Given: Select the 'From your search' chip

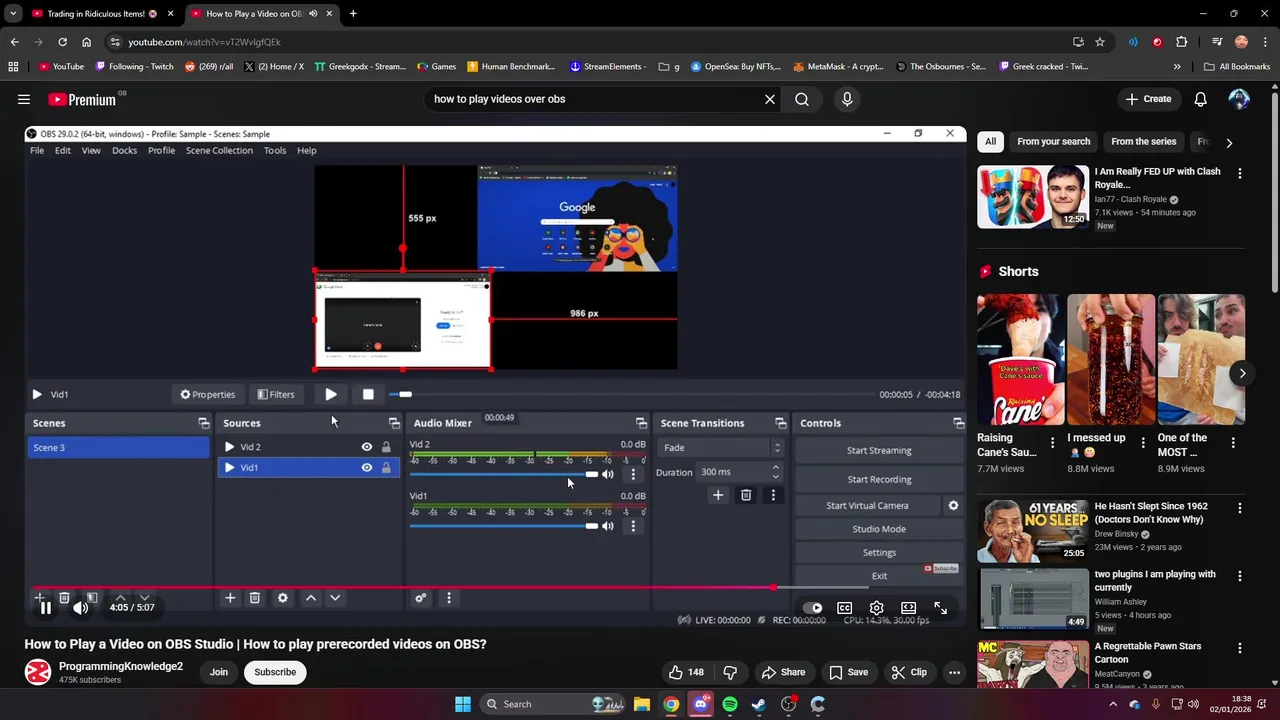Looking at the screenshot, I should tap(1053, 142).
